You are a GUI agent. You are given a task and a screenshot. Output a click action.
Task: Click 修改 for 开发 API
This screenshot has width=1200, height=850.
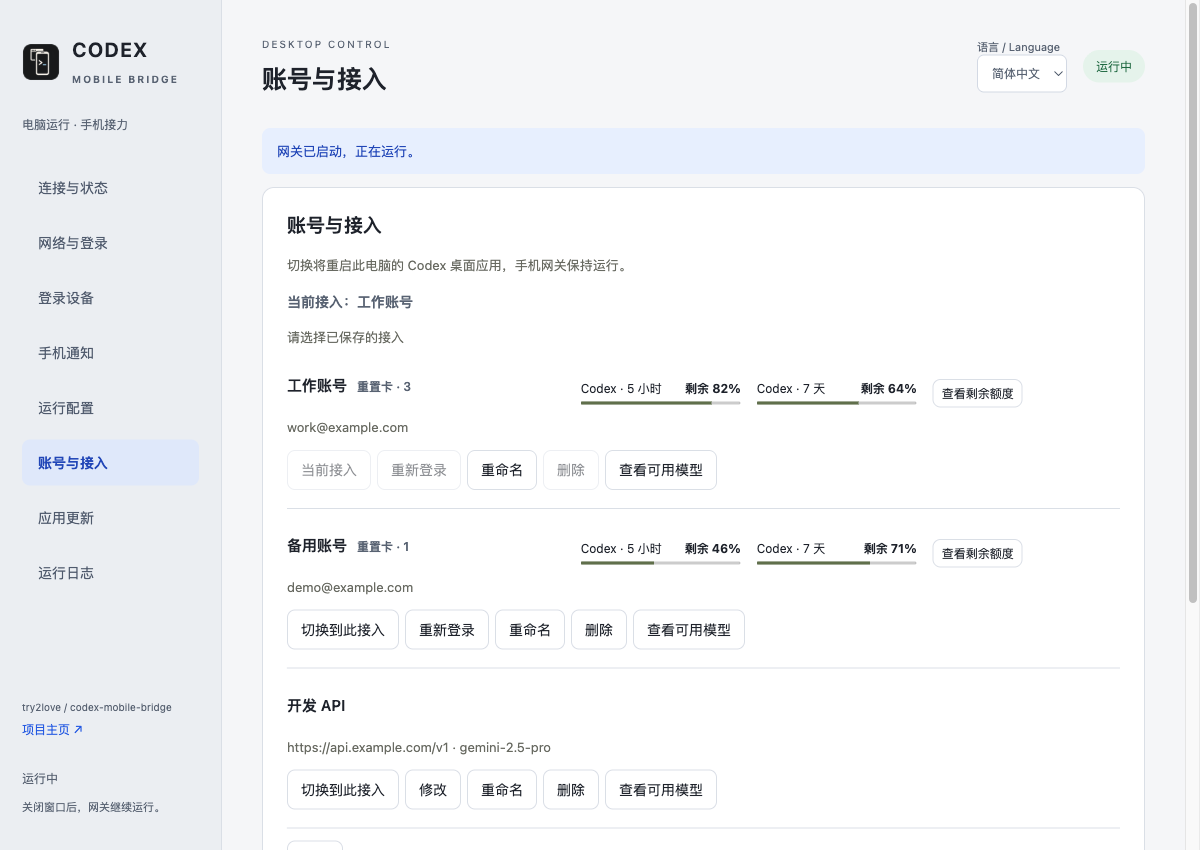point(433,790)
